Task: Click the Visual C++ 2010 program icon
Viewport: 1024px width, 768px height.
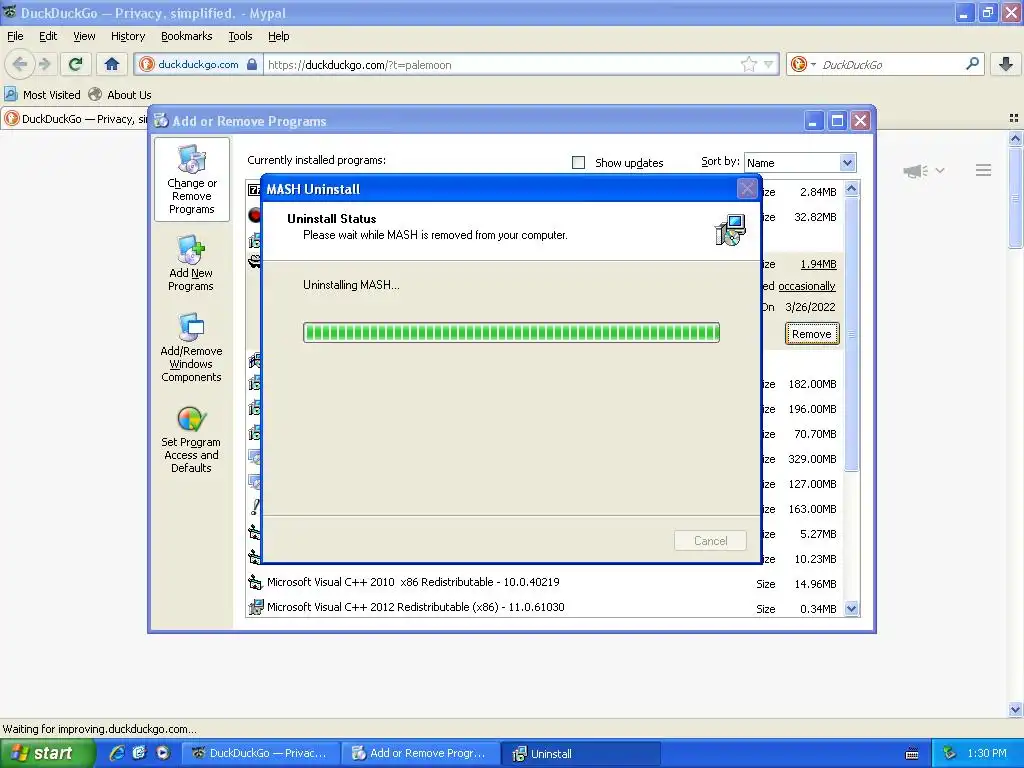Action: (x=255, y=583)
